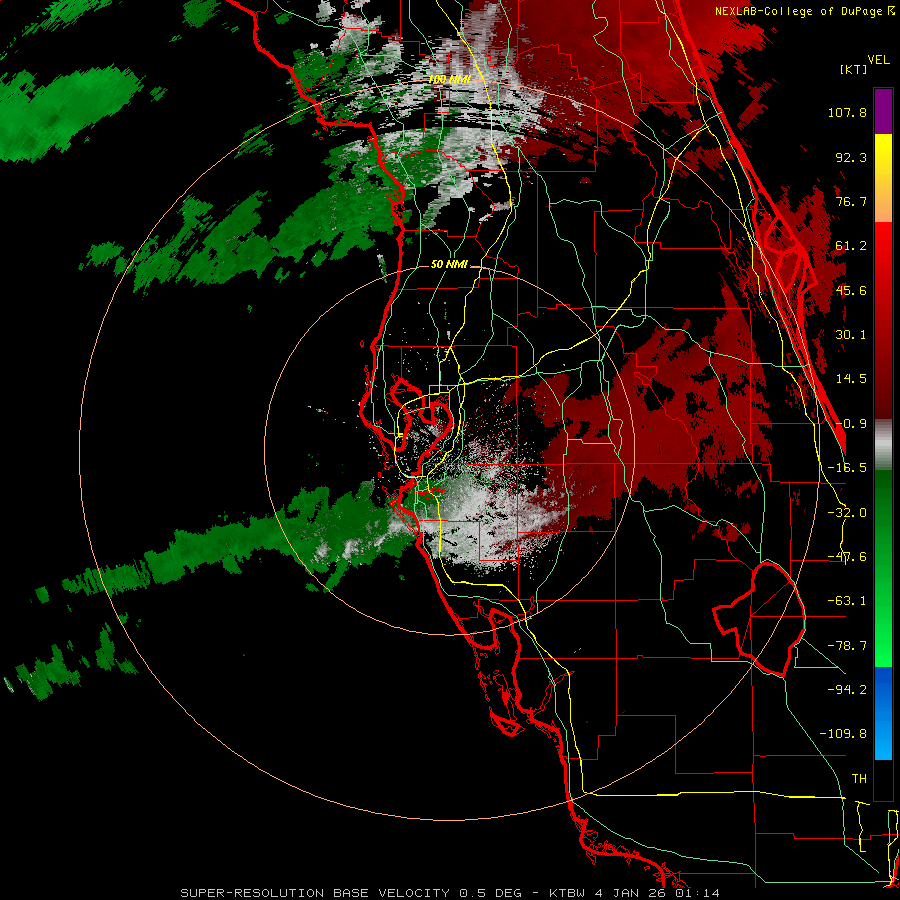Select the -63.1 scale value
The image size is (900, 900).
pos(847,601)
